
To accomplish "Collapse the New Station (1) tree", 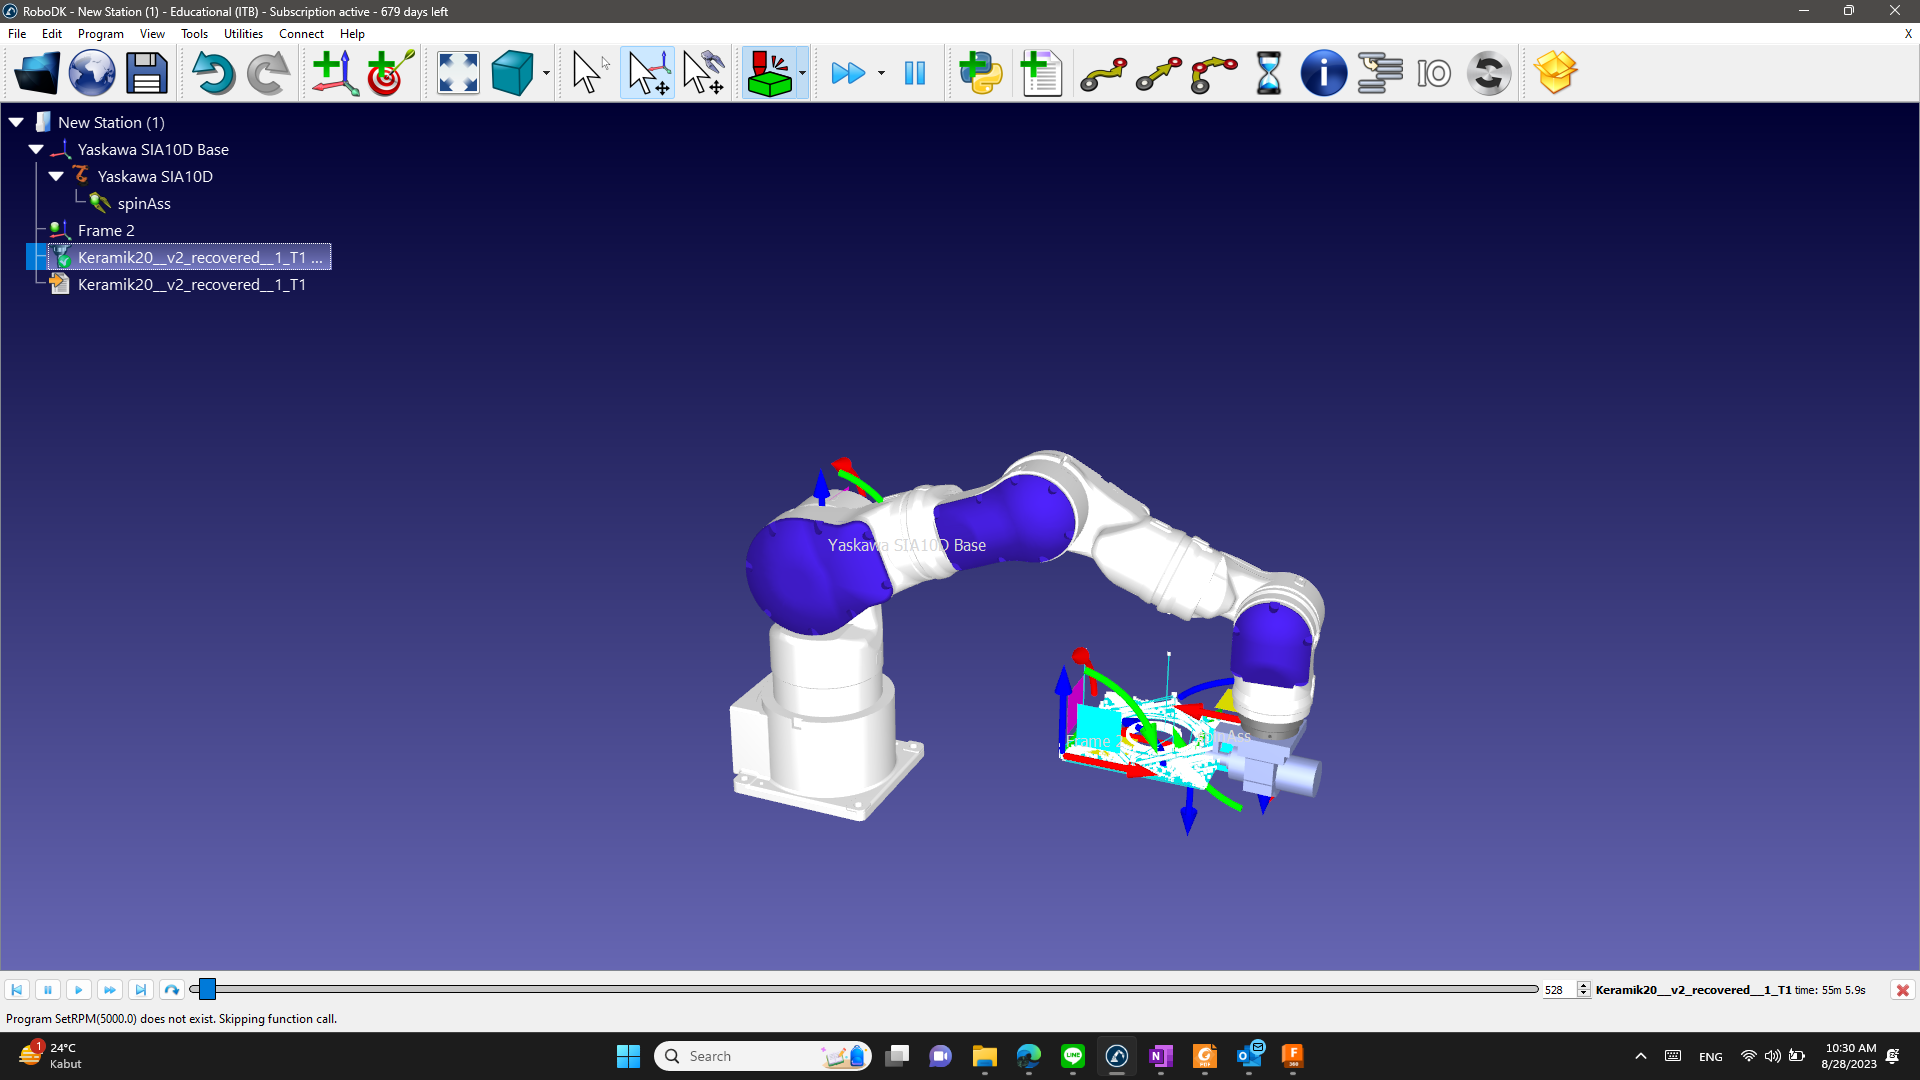I will click(16, 122).
